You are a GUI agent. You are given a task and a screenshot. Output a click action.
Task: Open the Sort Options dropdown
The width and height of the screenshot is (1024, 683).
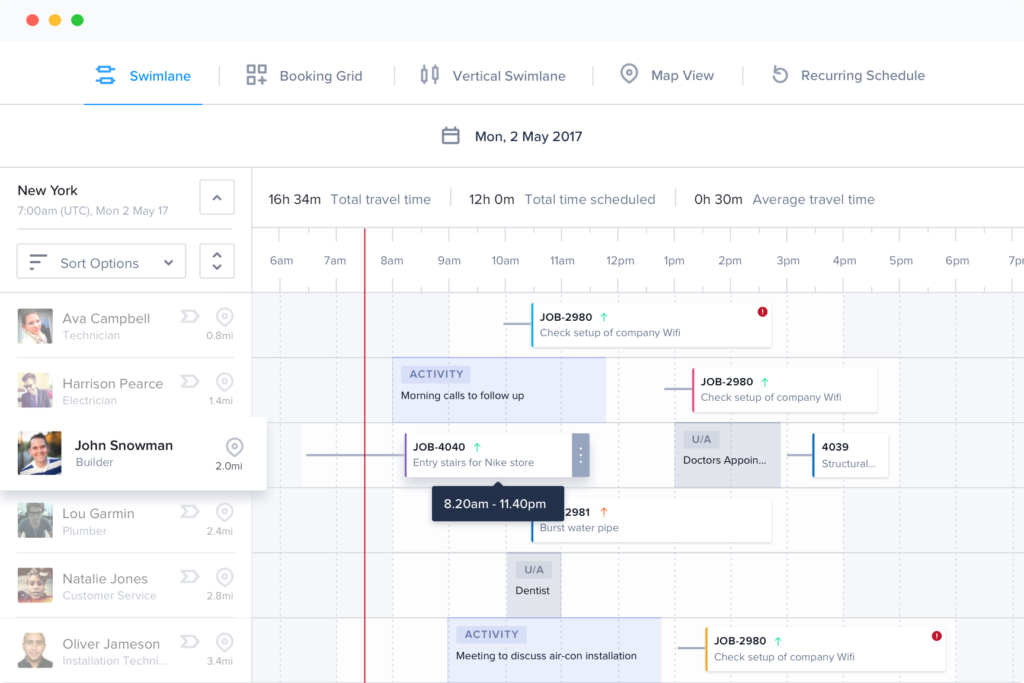[x=101, y=262]
